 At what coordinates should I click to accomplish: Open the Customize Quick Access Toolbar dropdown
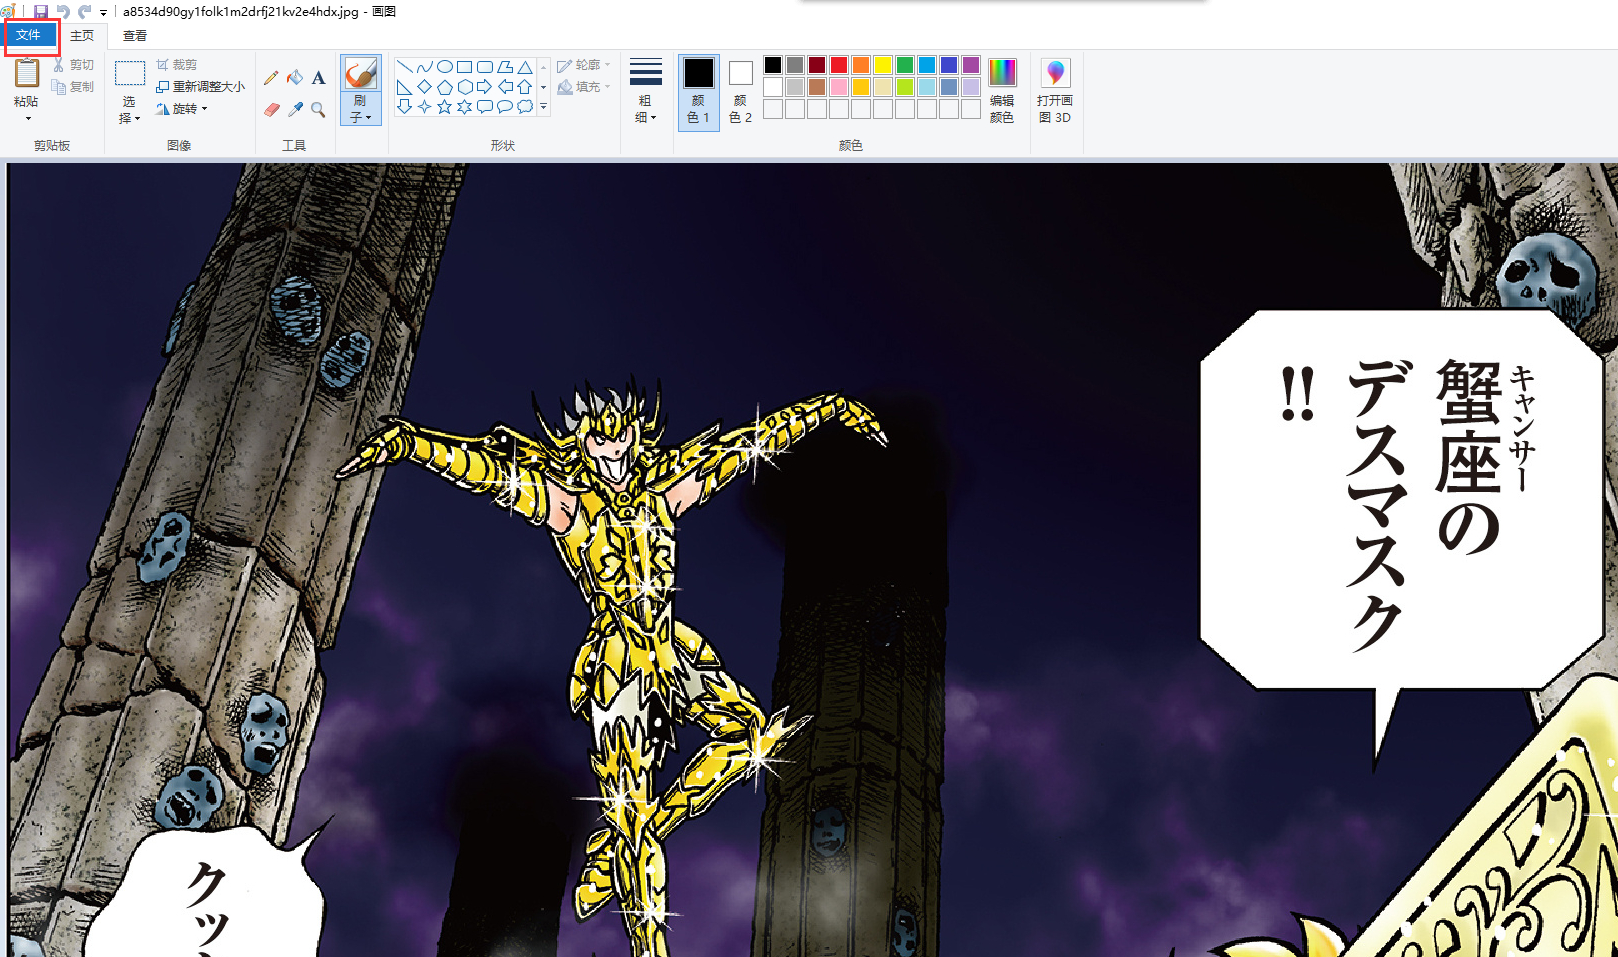103,13
